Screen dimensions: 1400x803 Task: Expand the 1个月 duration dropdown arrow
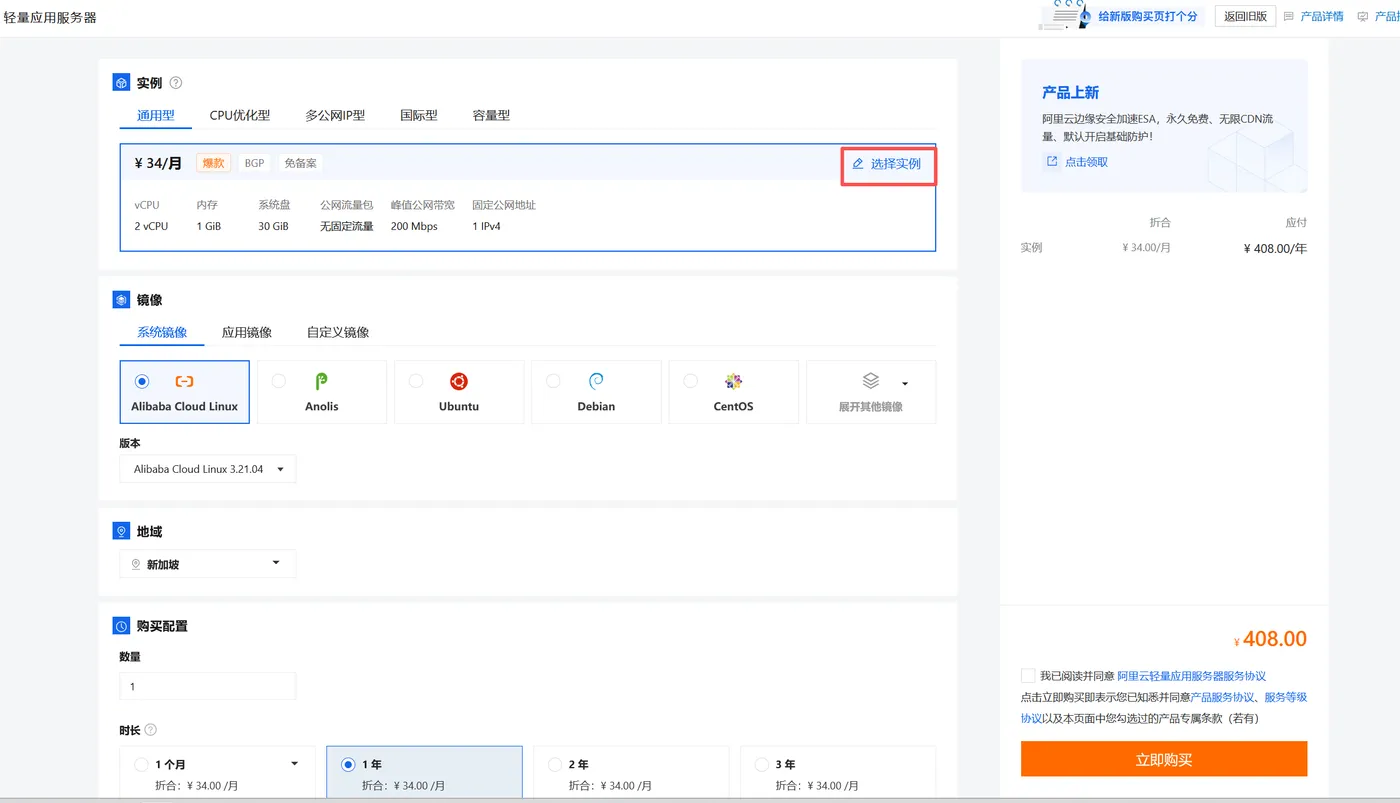pos(295,764)
